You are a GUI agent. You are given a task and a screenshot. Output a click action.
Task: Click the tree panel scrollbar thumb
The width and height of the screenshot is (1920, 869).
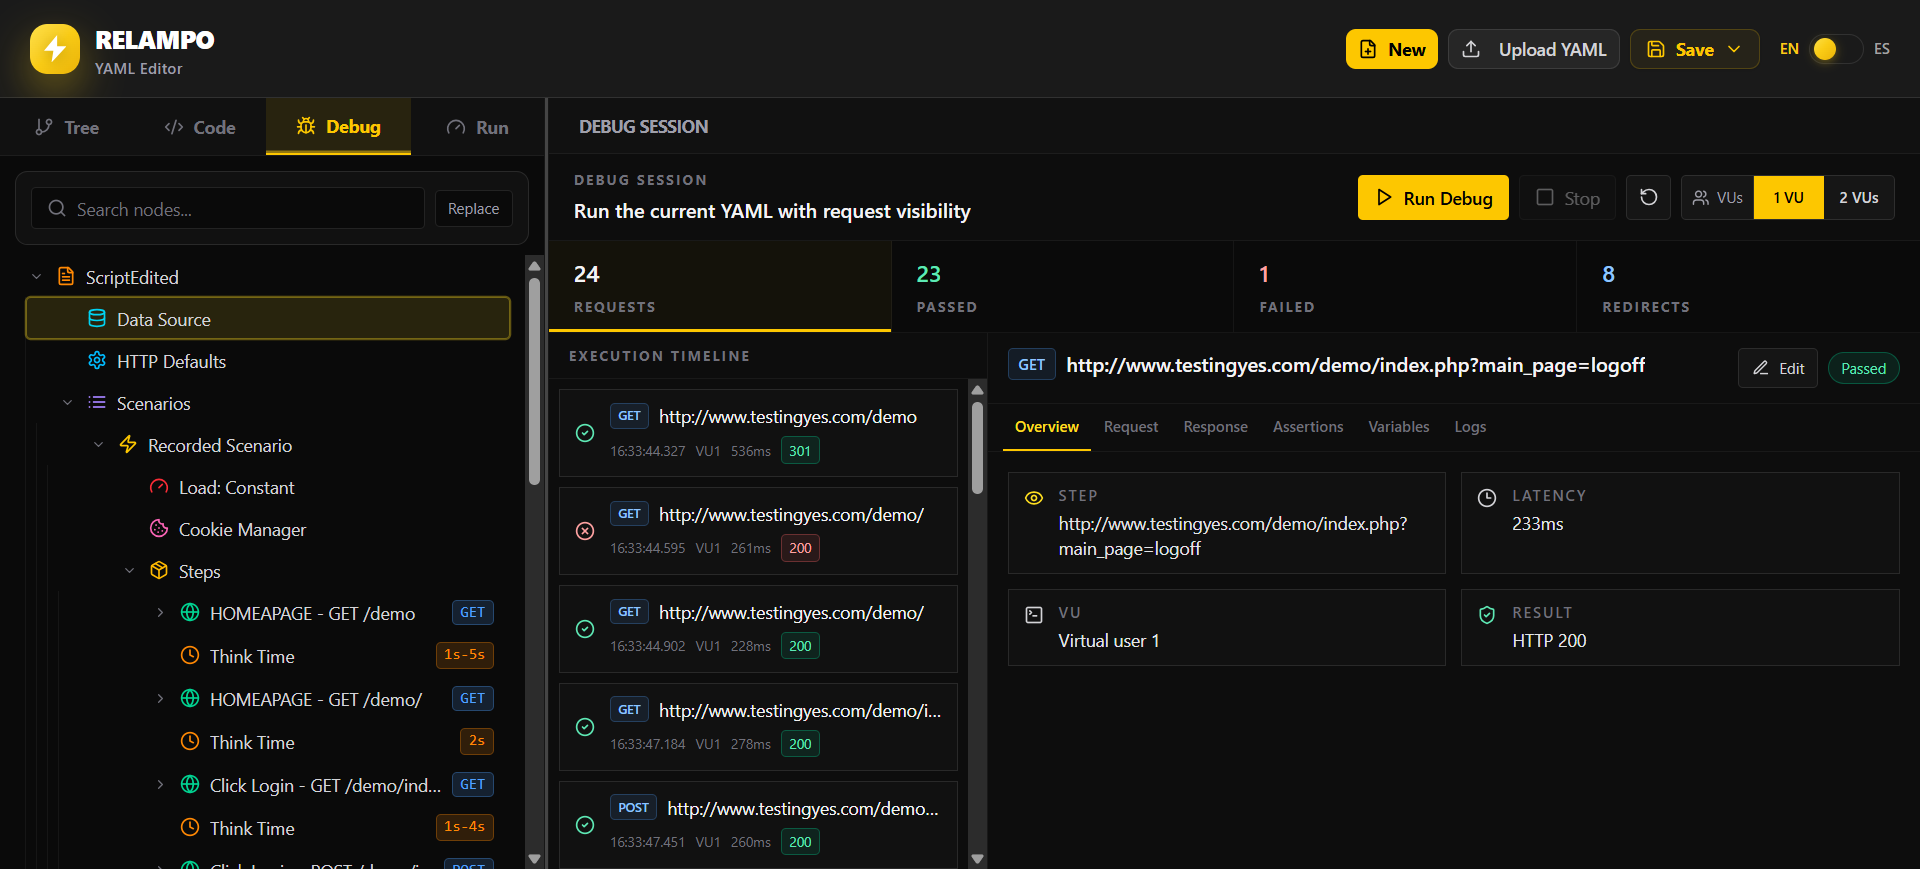point(534,381)
